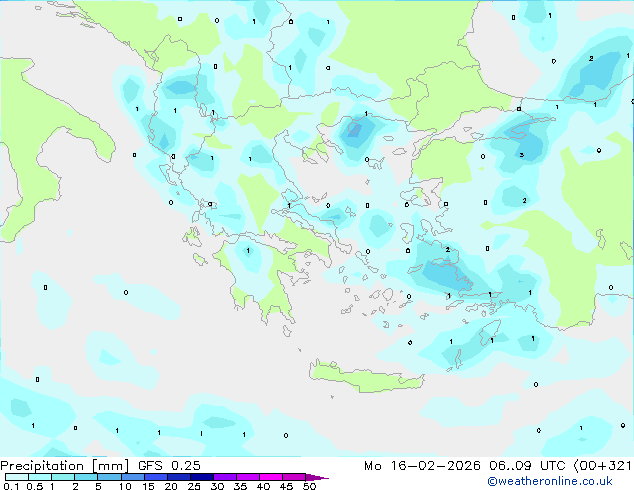This screenshot has width=634, height=490.
Task: Click the 1–2 mm legend color box
Action: pyautogui.click(x=63, y=477)
